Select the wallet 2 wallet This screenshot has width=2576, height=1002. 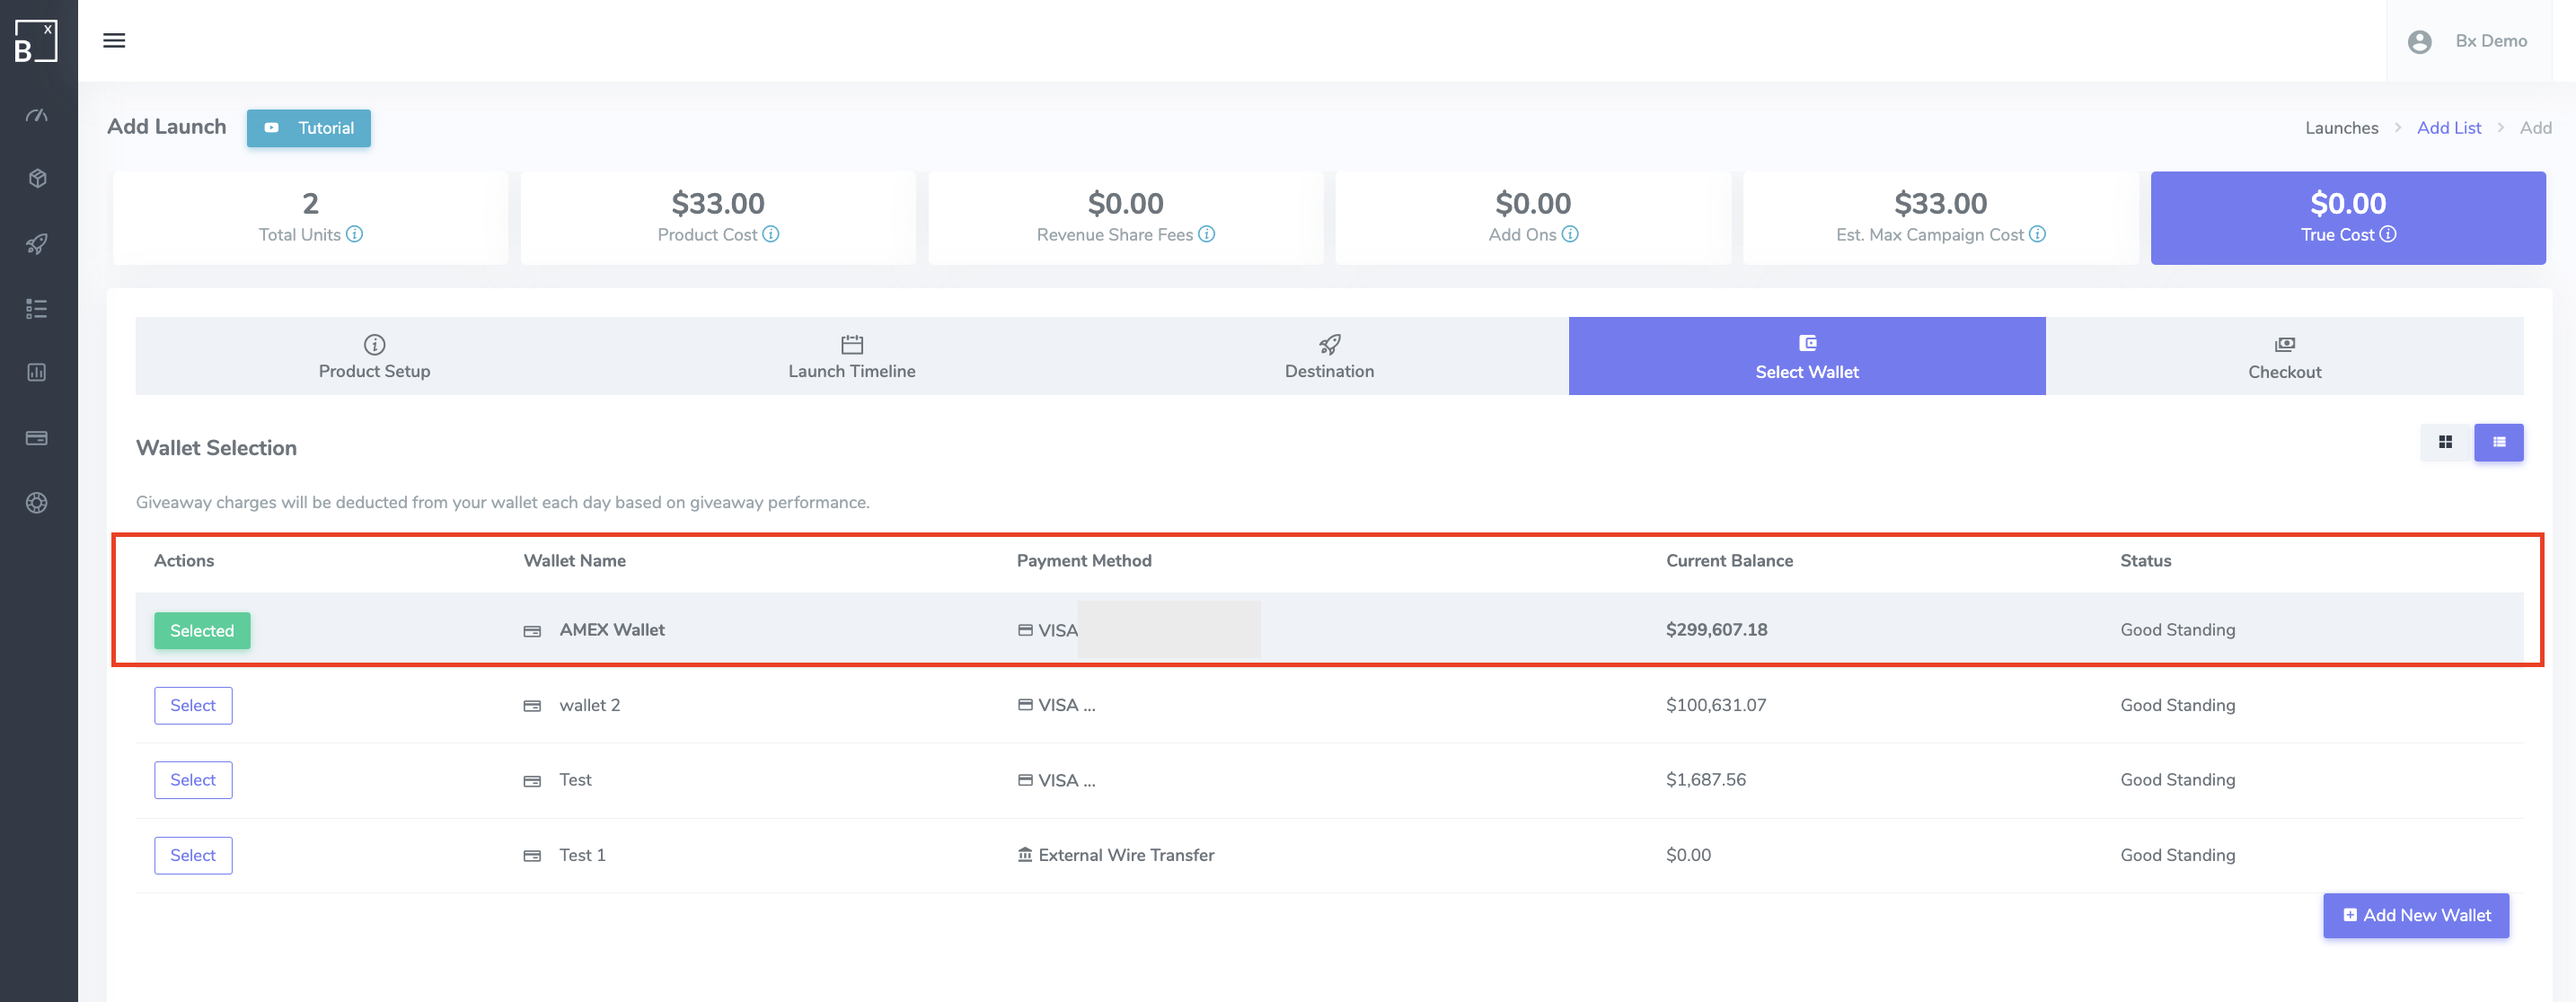(193, 705)
